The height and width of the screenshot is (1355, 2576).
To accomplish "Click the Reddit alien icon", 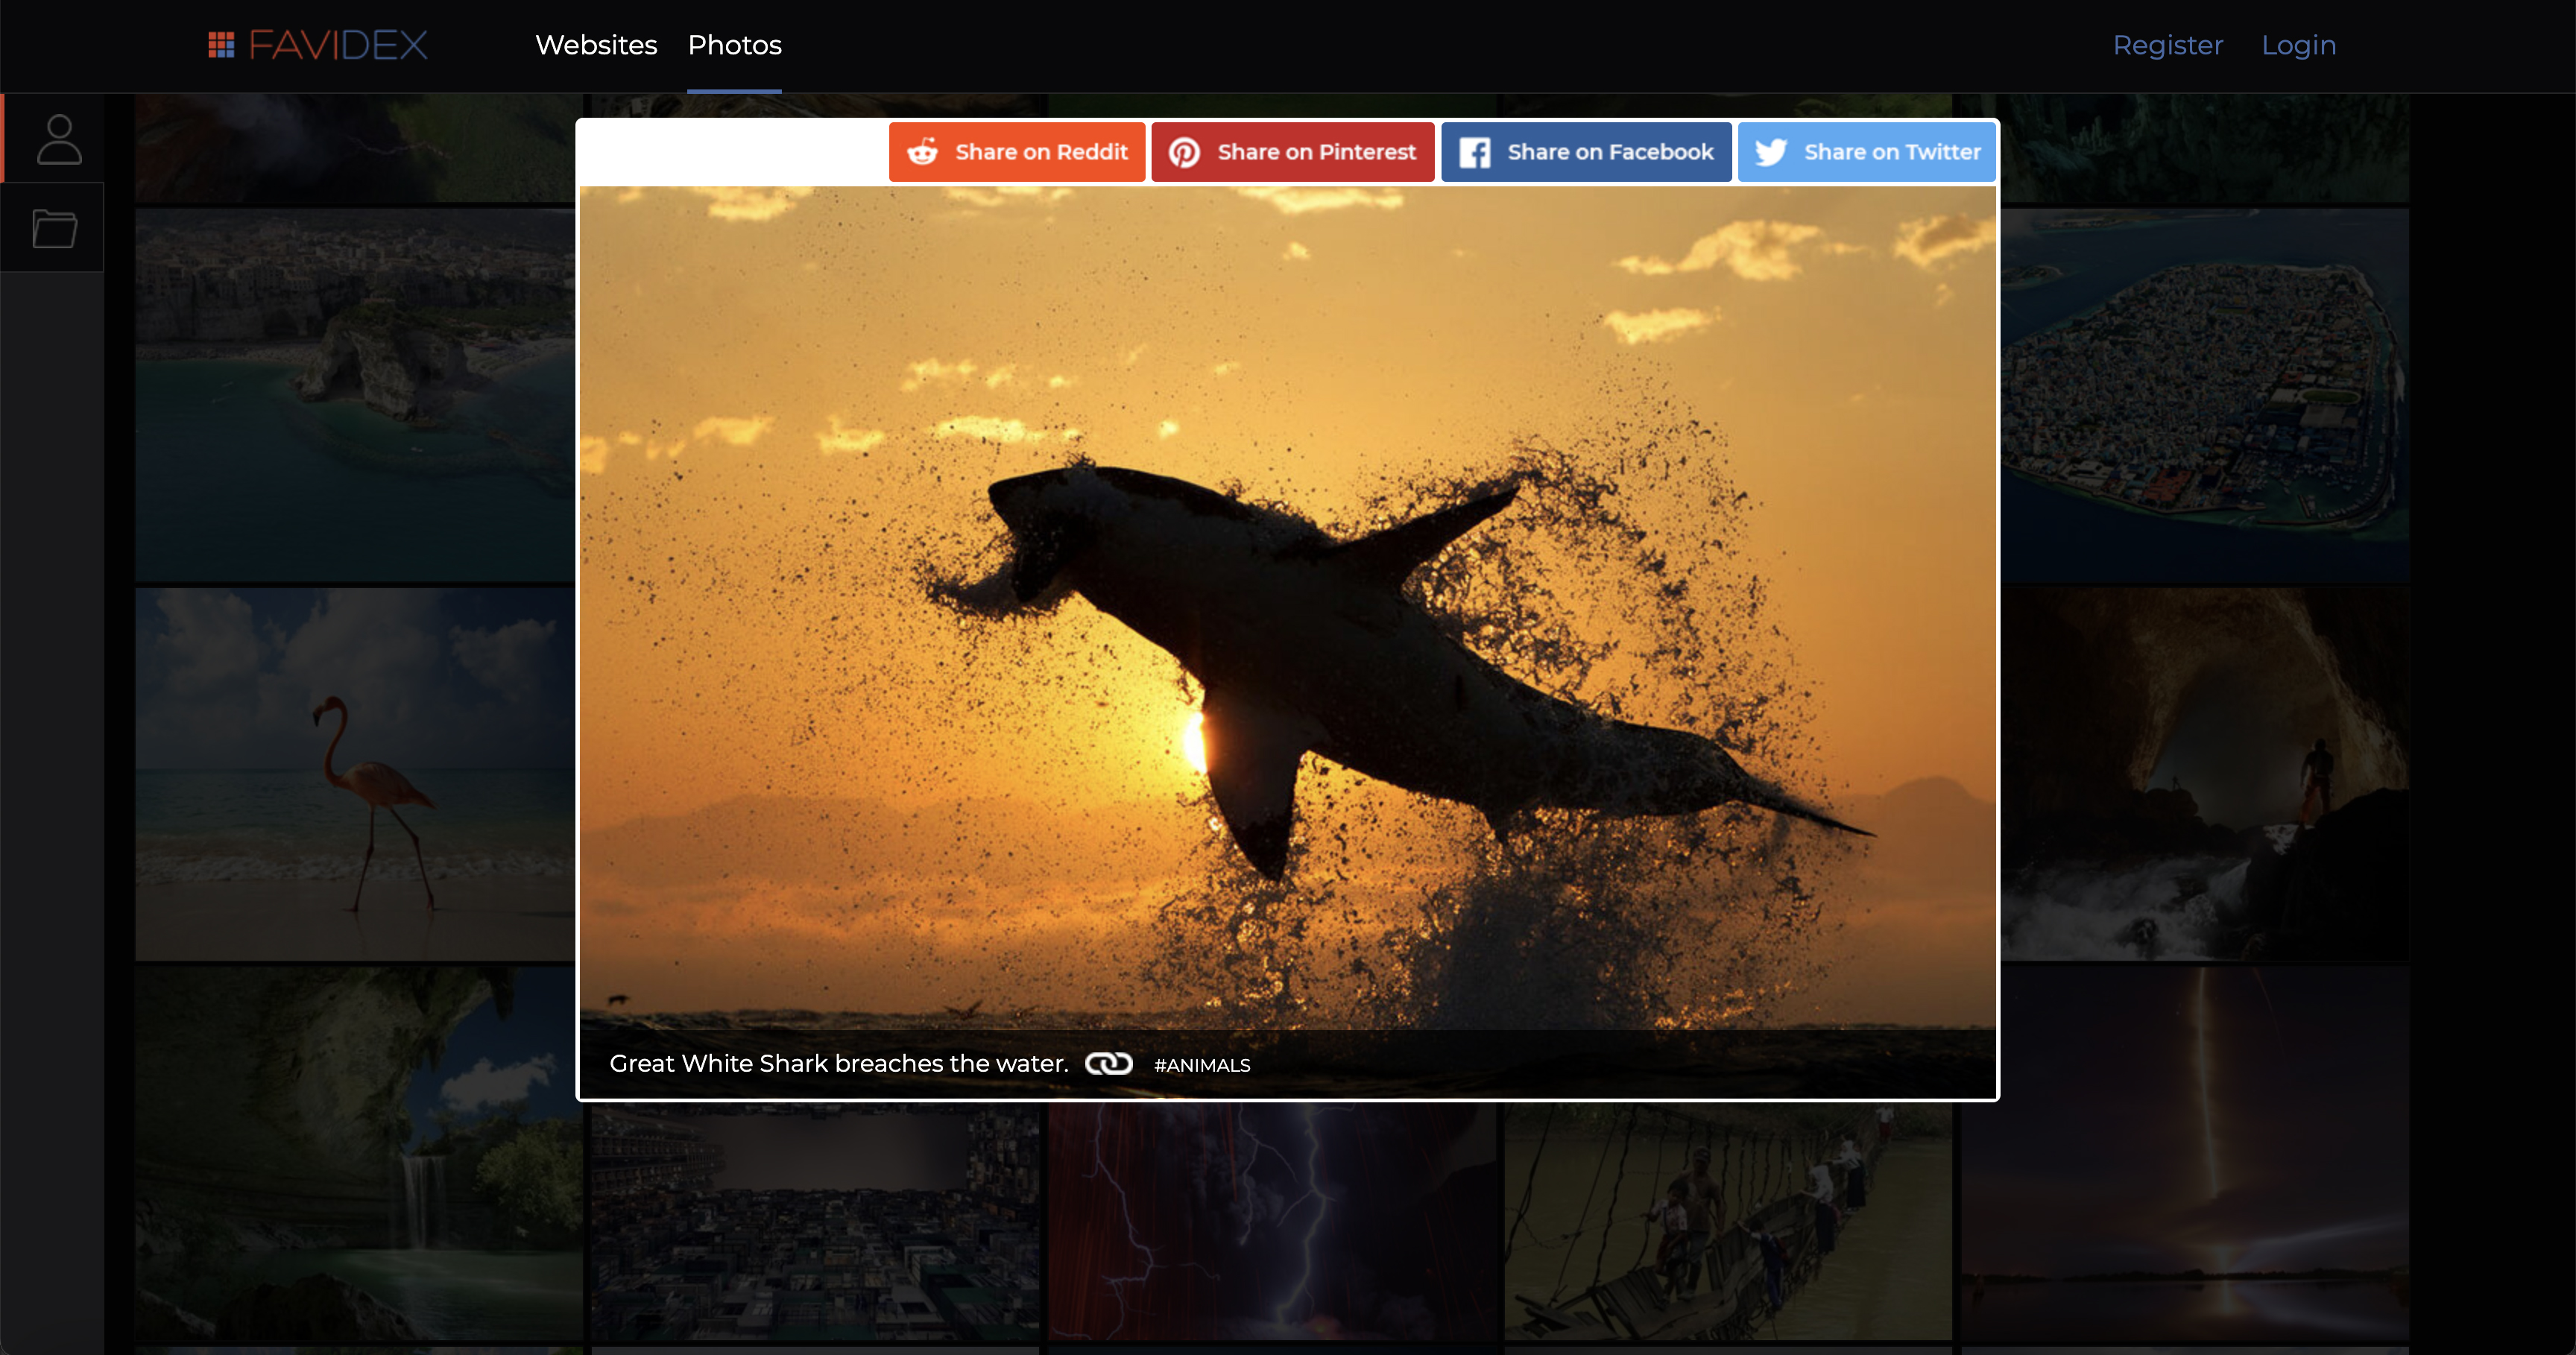I will (x=922, y=152).
